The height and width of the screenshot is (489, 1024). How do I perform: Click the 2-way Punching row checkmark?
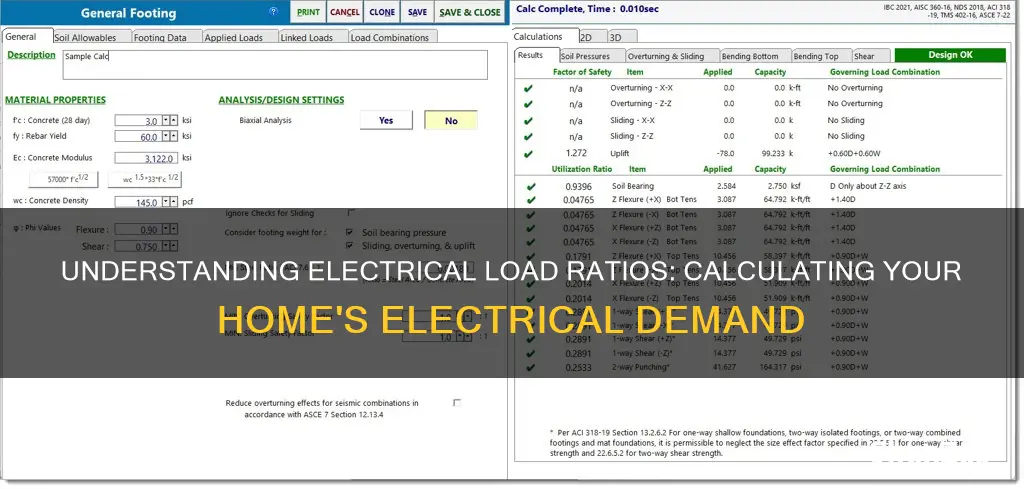pyautogui.click(x=531, y=368)
